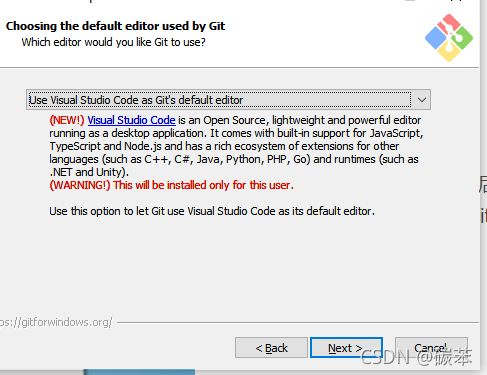This screenshot has width=487, height=375.
Task: Click the 'Choosing the default editor' heading
Action: point(115,26)
